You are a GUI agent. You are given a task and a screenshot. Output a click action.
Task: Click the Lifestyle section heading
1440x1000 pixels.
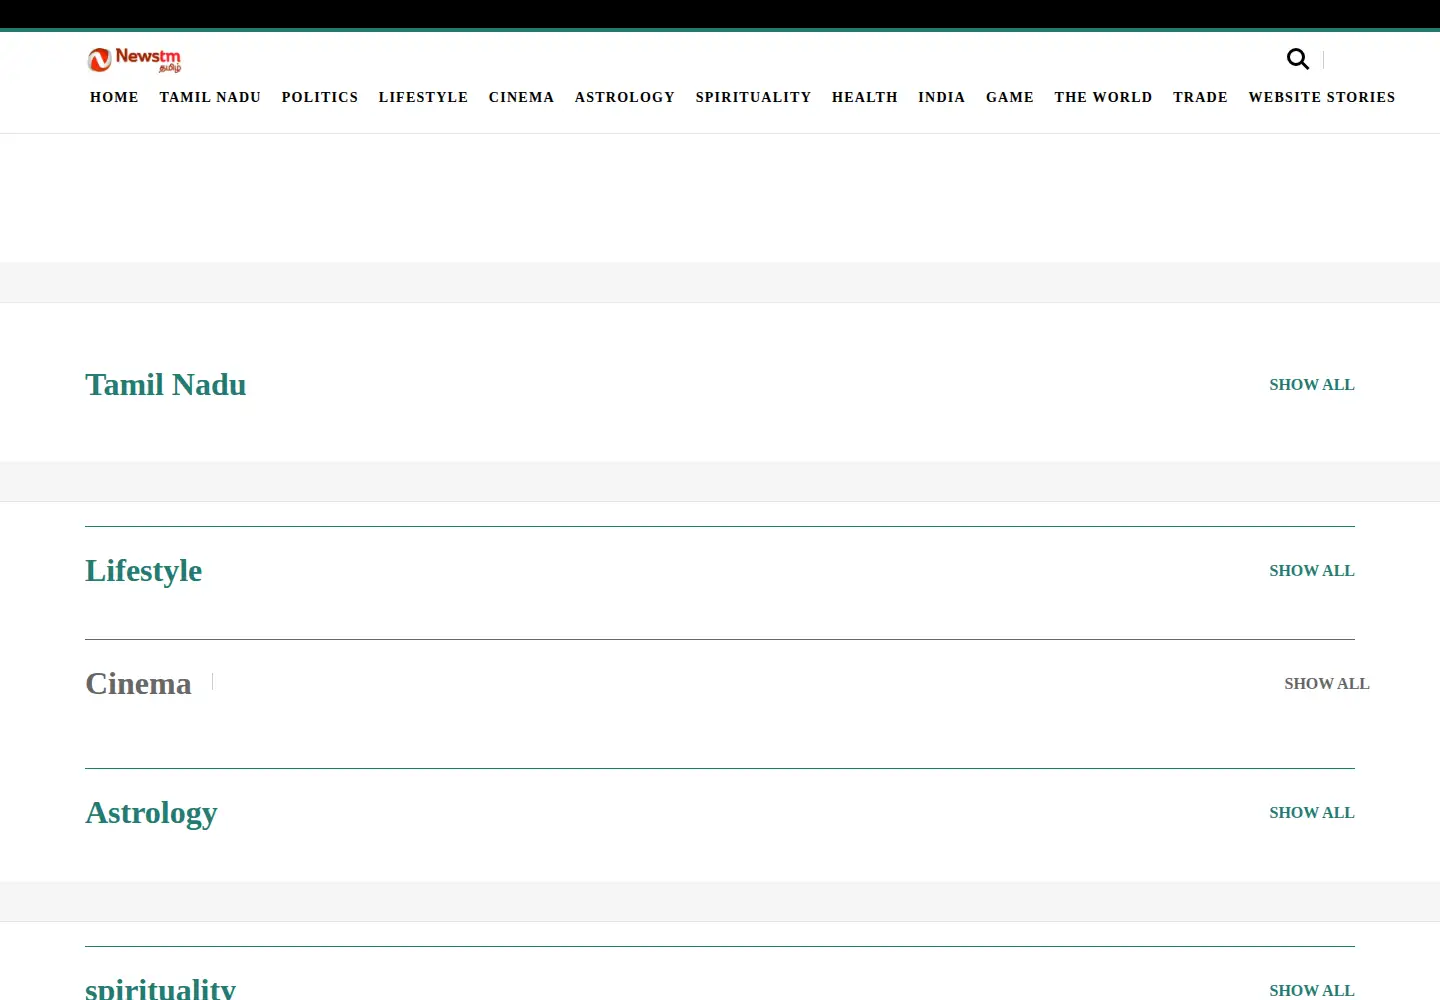144,571
